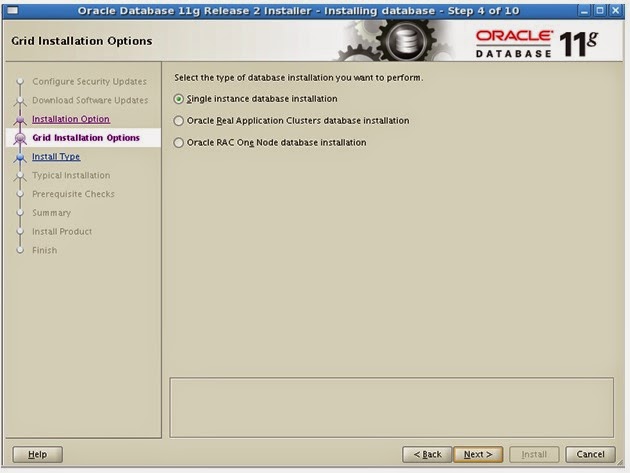The width and height of the screenshot is (630, 473).
Task: Close the installer window
Action: click(x=616, y=11)
